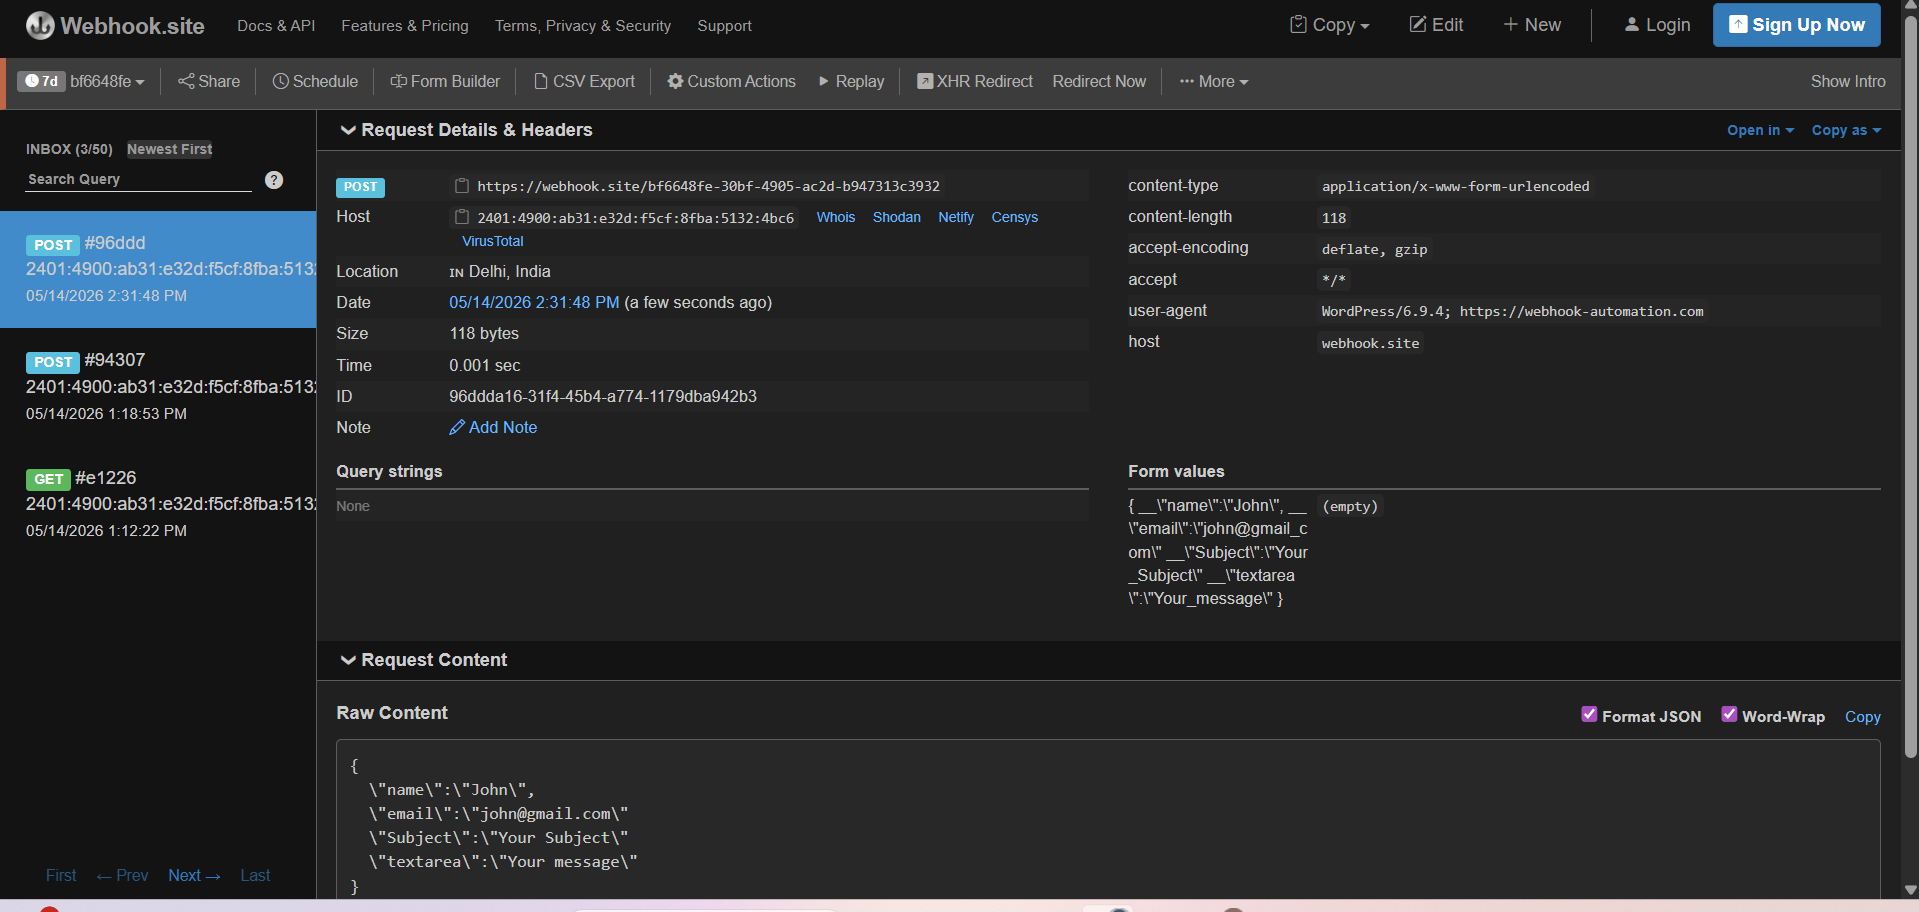Select GET request #e1226
Screen dimensions: 1919x912
tap(158, 503)
